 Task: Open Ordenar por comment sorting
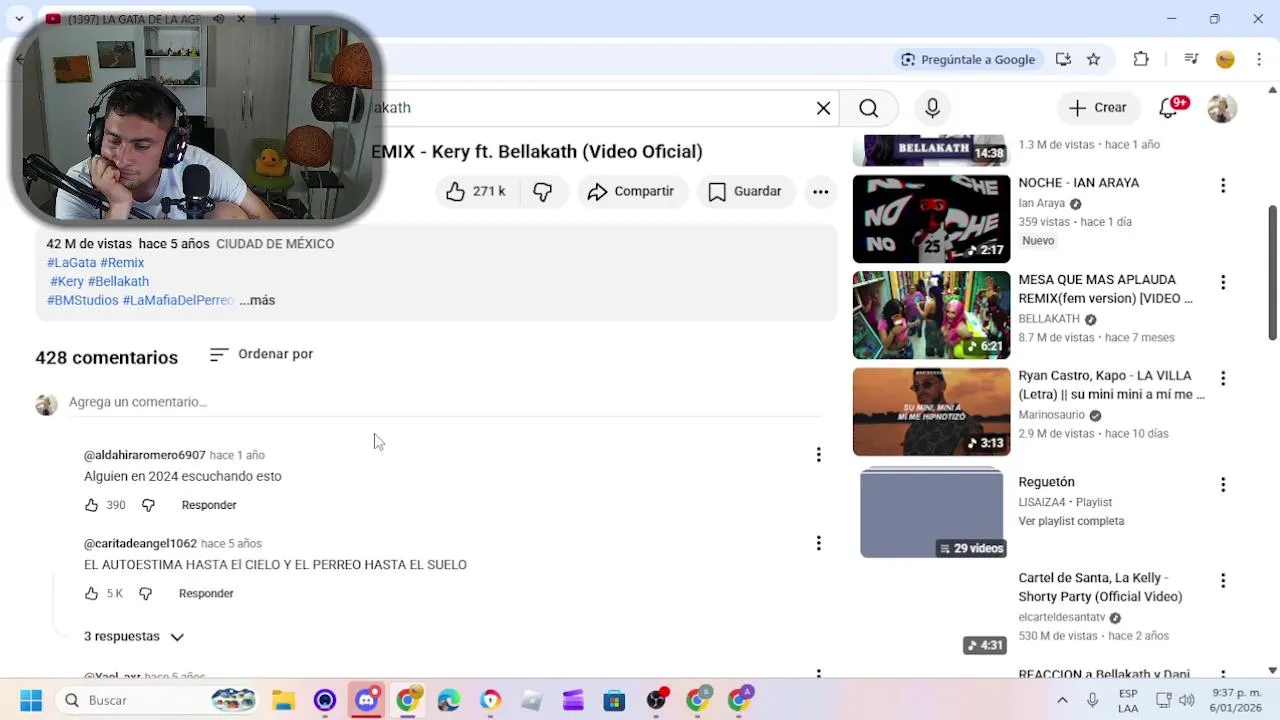pos(262,354)
